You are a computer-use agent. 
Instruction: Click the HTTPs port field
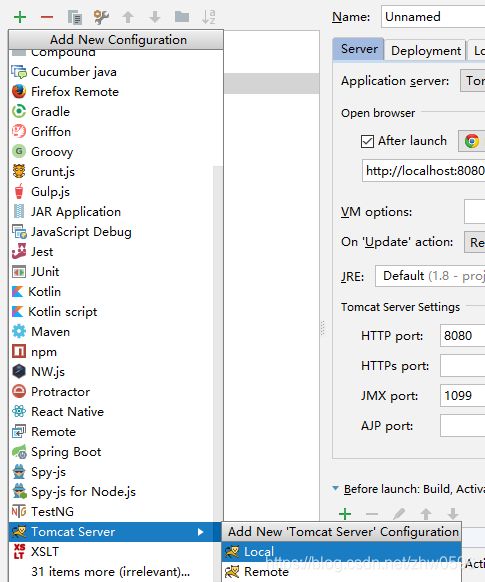(x=462, y=366)
